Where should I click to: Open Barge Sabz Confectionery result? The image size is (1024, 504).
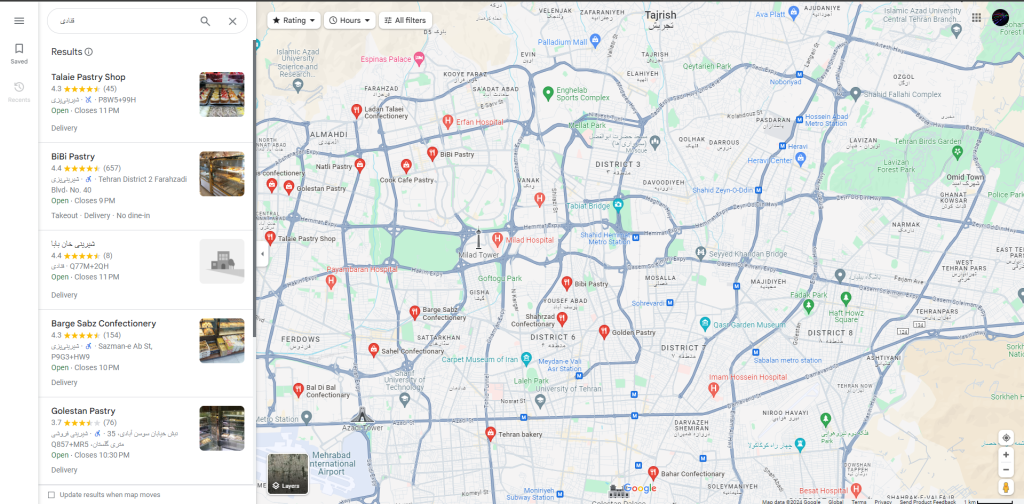pyautogui.click(x=147, y=353)
